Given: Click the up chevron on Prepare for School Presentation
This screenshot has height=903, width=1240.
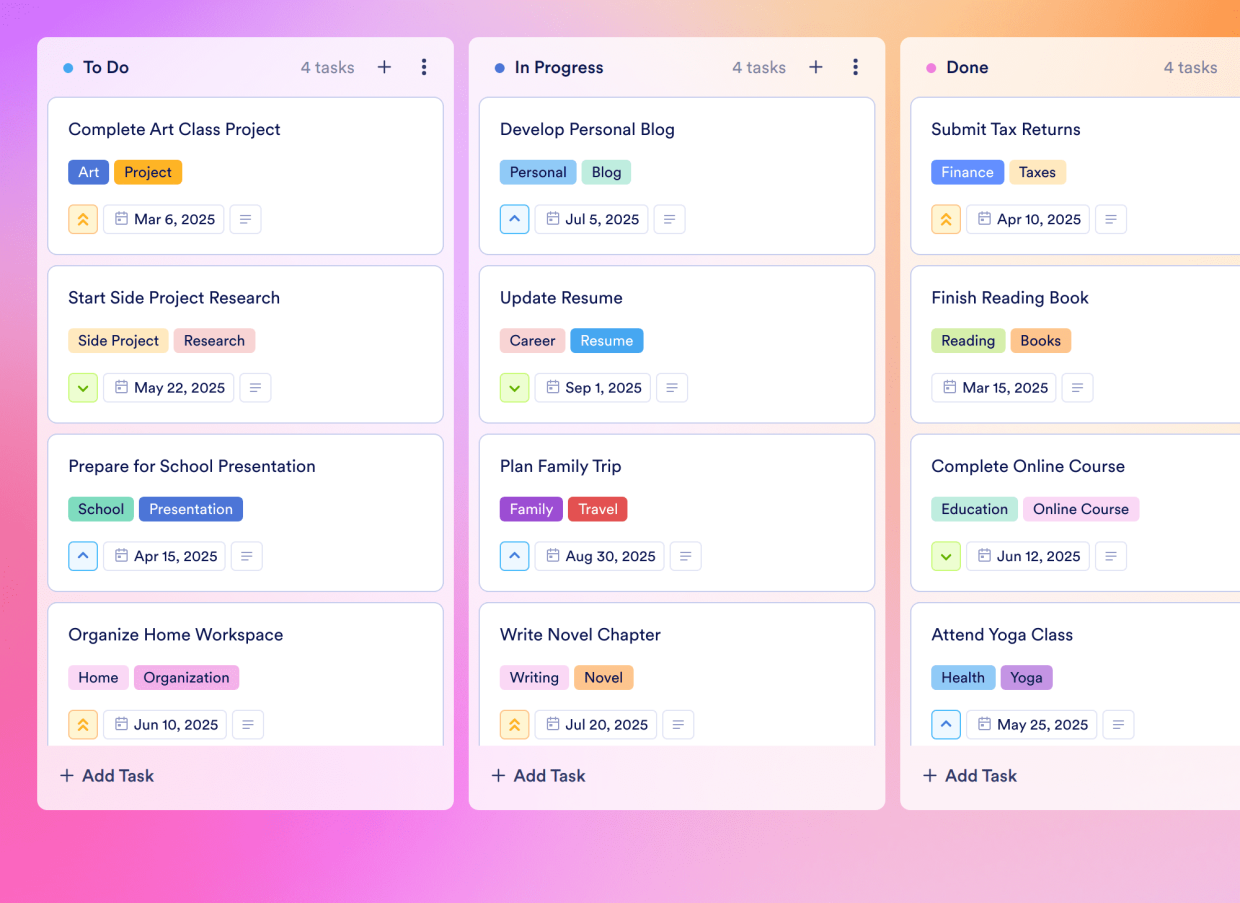Looking at the screenshot, I should pos(83,556).
